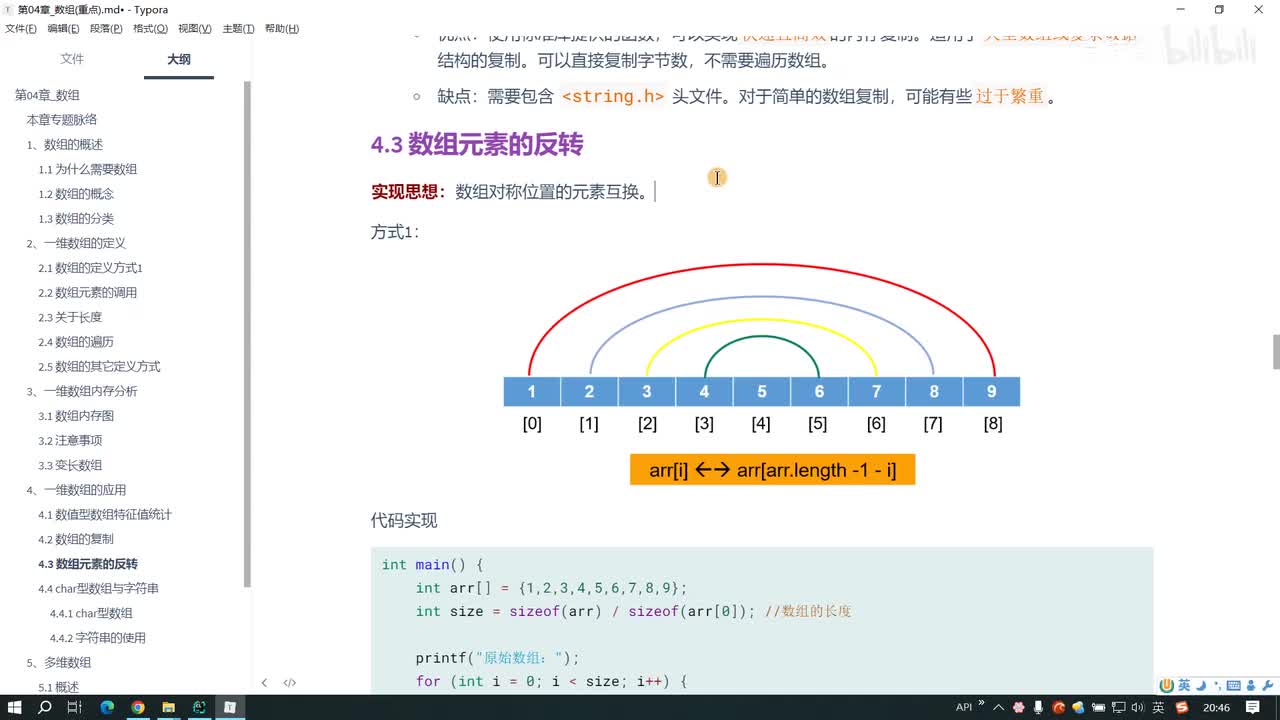Open network status tray icon
Image resolution: width=1280 pixels, height=720 pixels.
pos(1118,707)
